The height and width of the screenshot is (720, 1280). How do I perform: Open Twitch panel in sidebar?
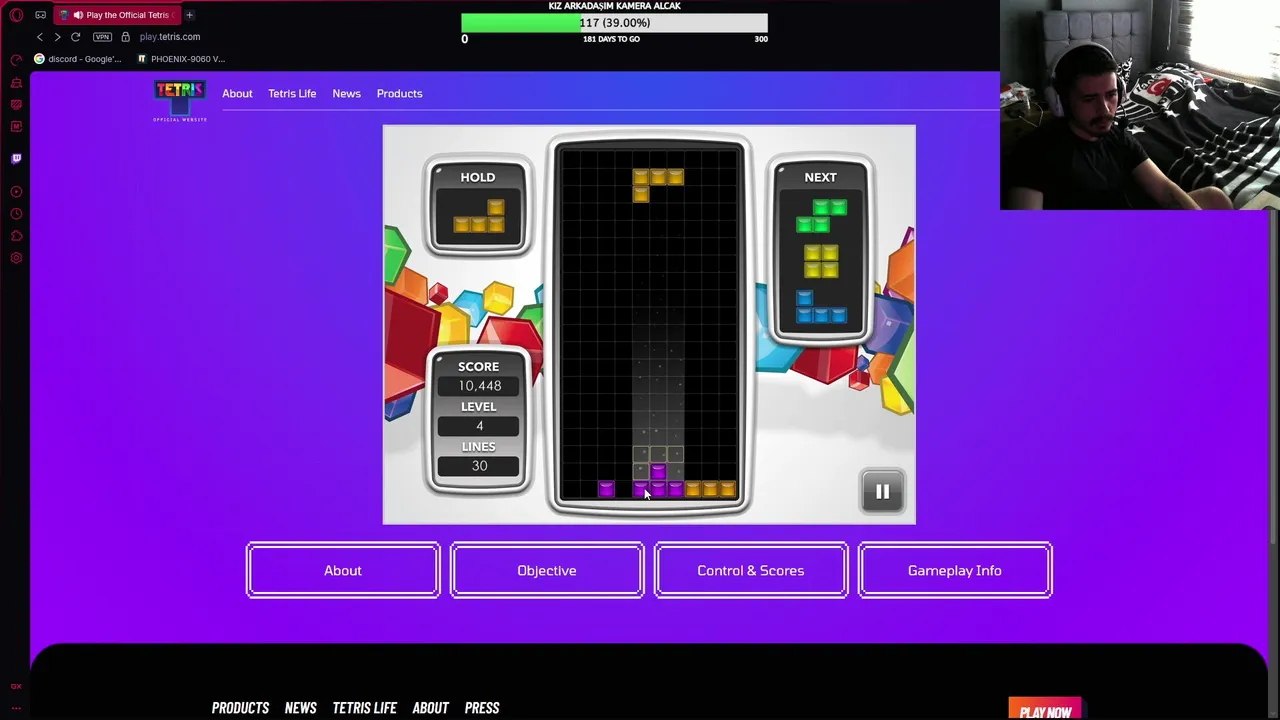pos(16,158)
